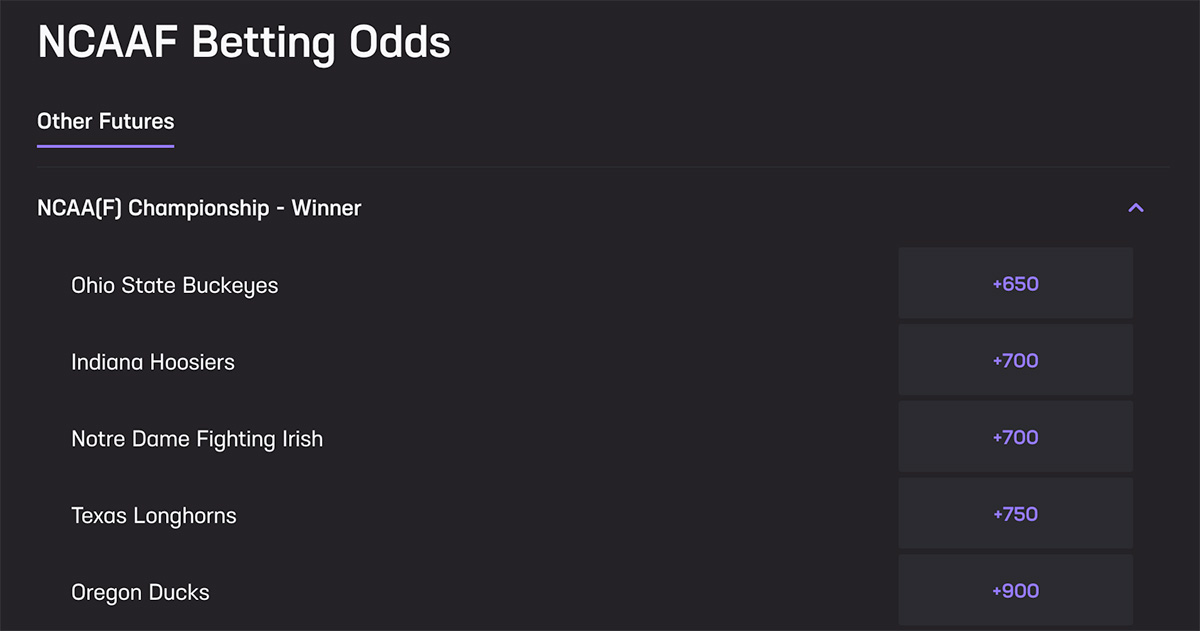1200x631 pixels.
Task: Click the +700 odds beside Indiana Hoosiers
Action: [1015, 360]
